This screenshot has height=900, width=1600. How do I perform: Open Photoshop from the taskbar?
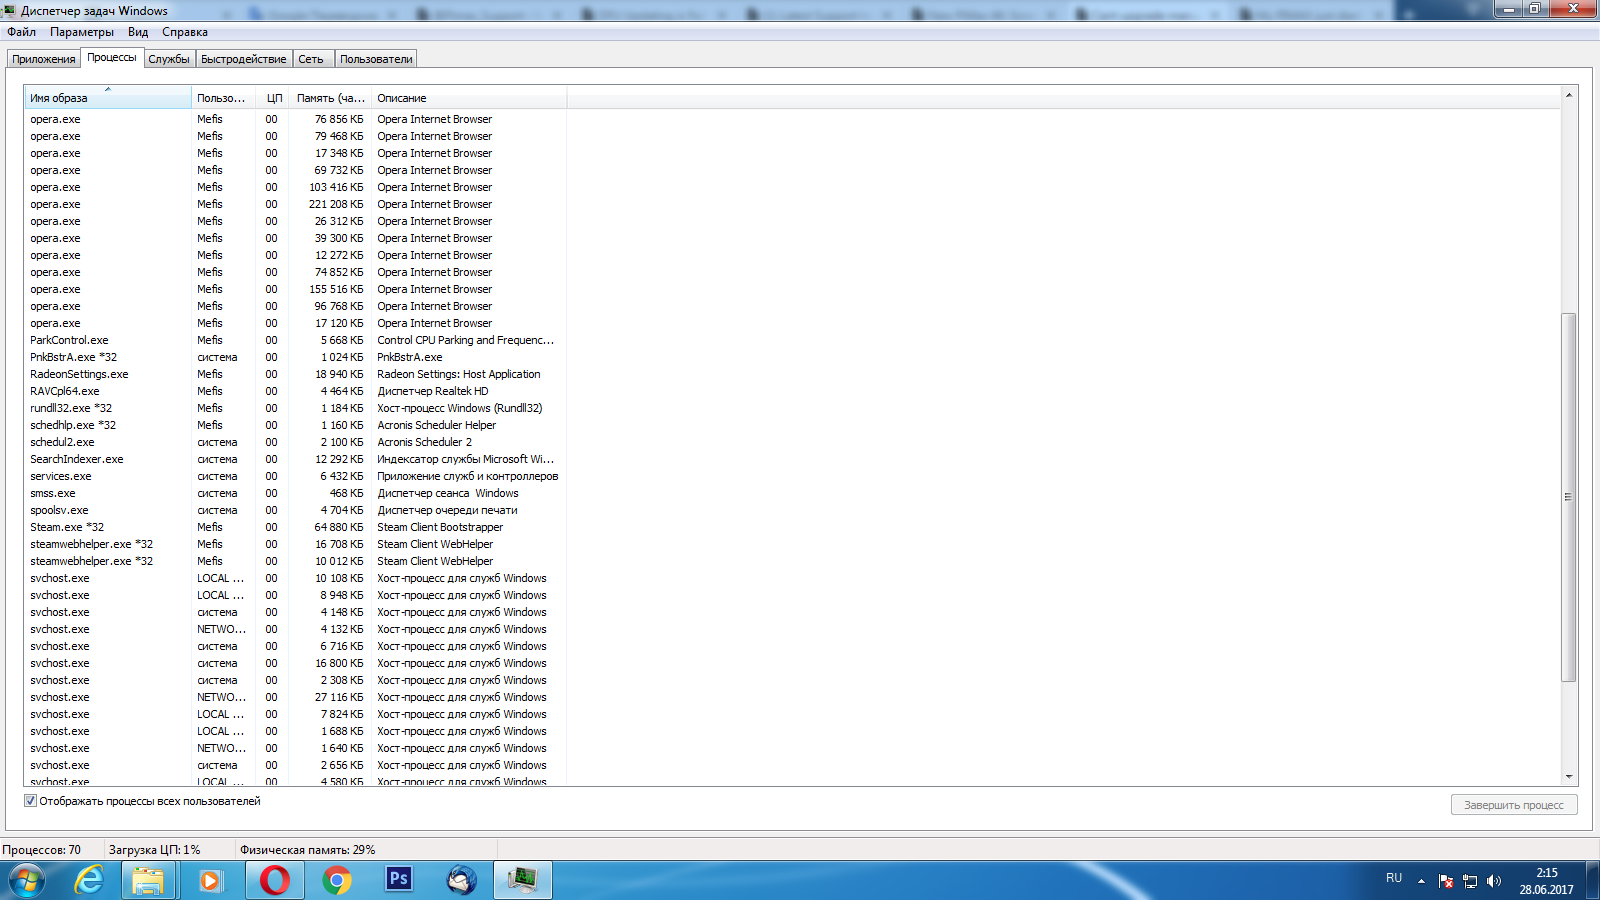[x=399, y=880]
